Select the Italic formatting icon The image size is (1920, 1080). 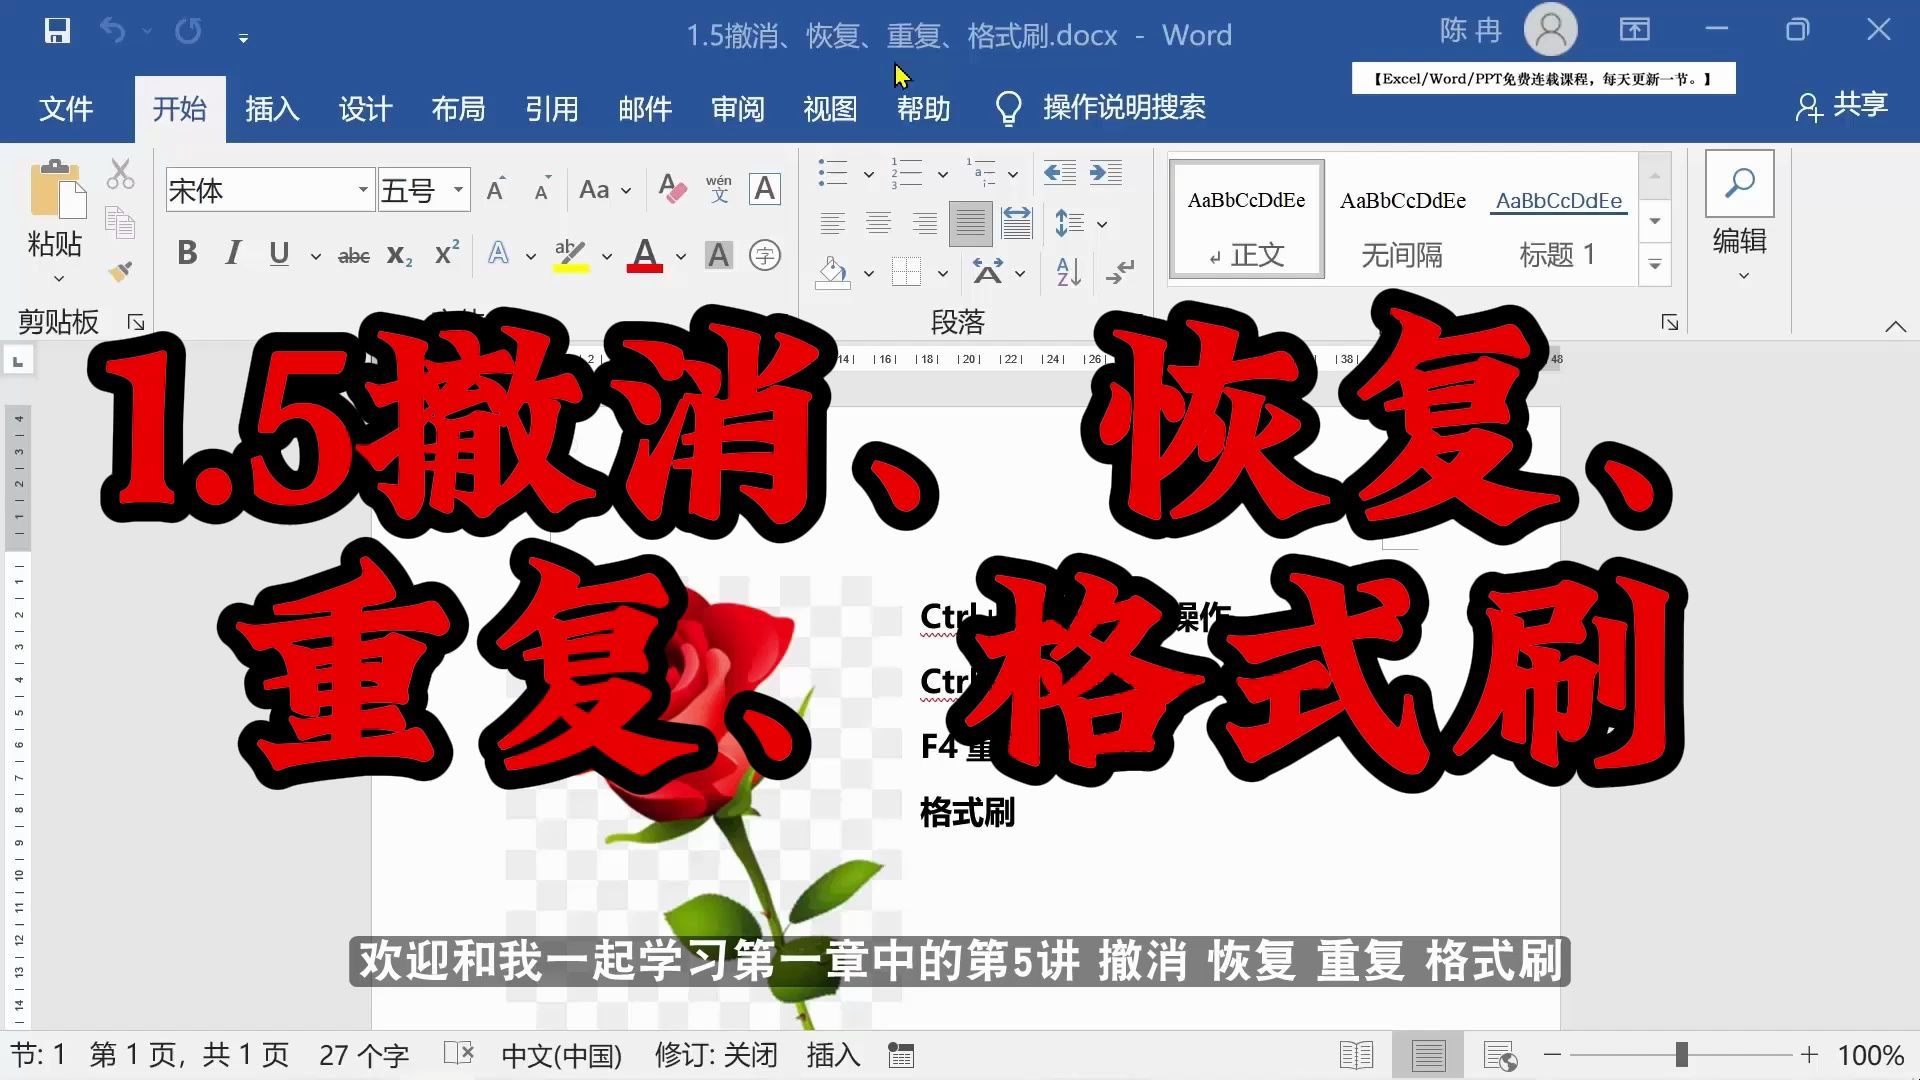pos(232,255)
